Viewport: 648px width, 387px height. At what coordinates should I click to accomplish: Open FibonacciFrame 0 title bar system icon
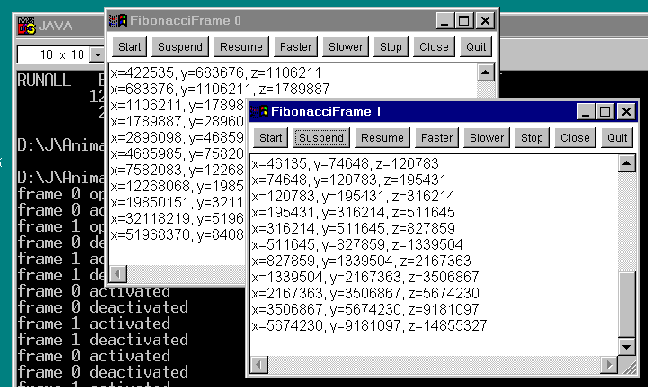click(x=117, y=20)
